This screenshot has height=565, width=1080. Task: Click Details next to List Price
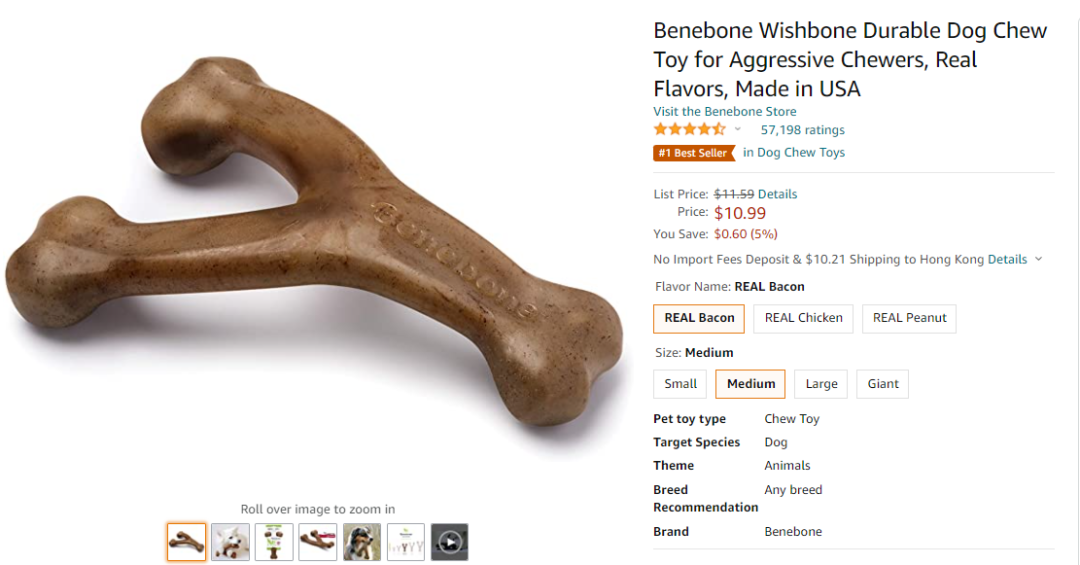(x=777, y=194)
